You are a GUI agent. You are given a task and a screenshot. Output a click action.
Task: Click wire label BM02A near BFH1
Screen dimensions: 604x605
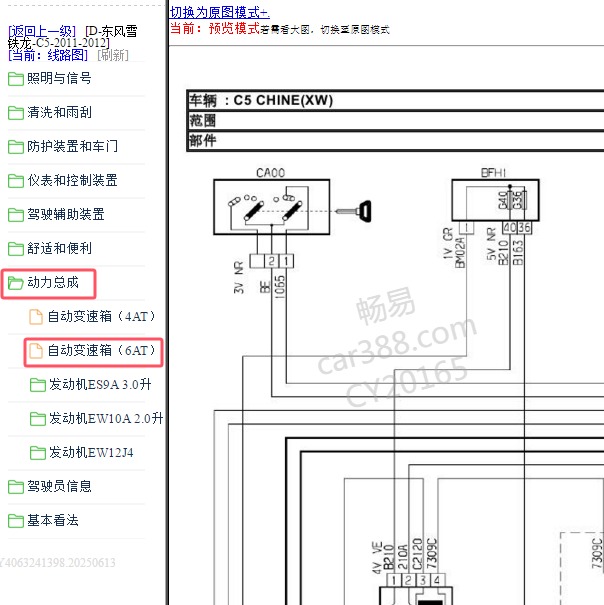(460, 252)
